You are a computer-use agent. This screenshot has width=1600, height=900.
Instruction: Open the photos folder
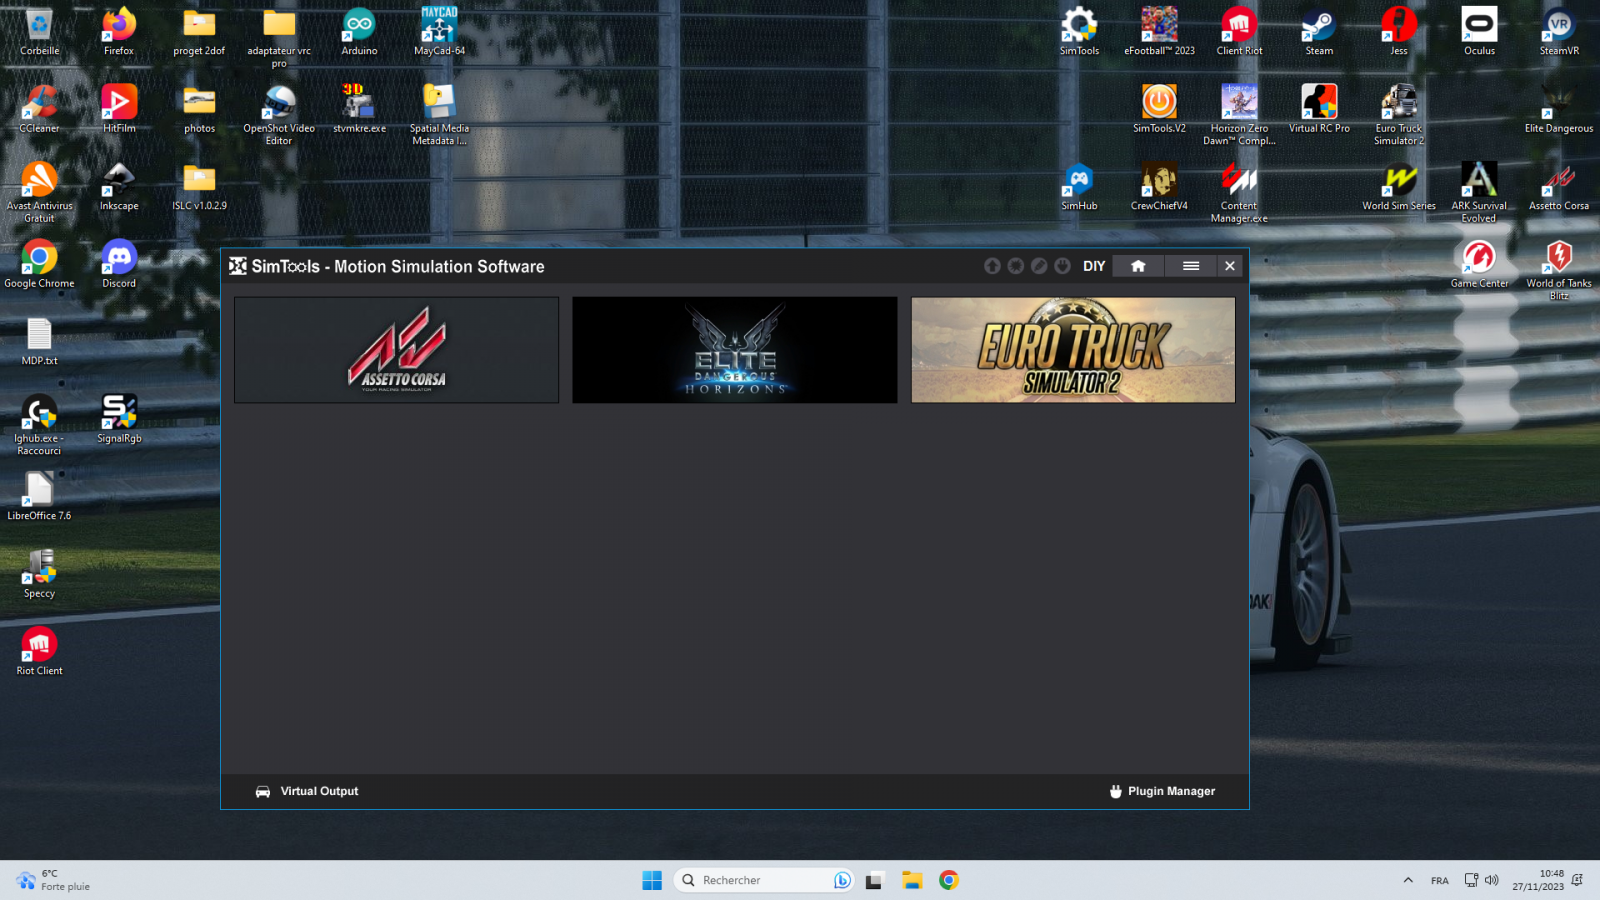(x=199, y=109)
